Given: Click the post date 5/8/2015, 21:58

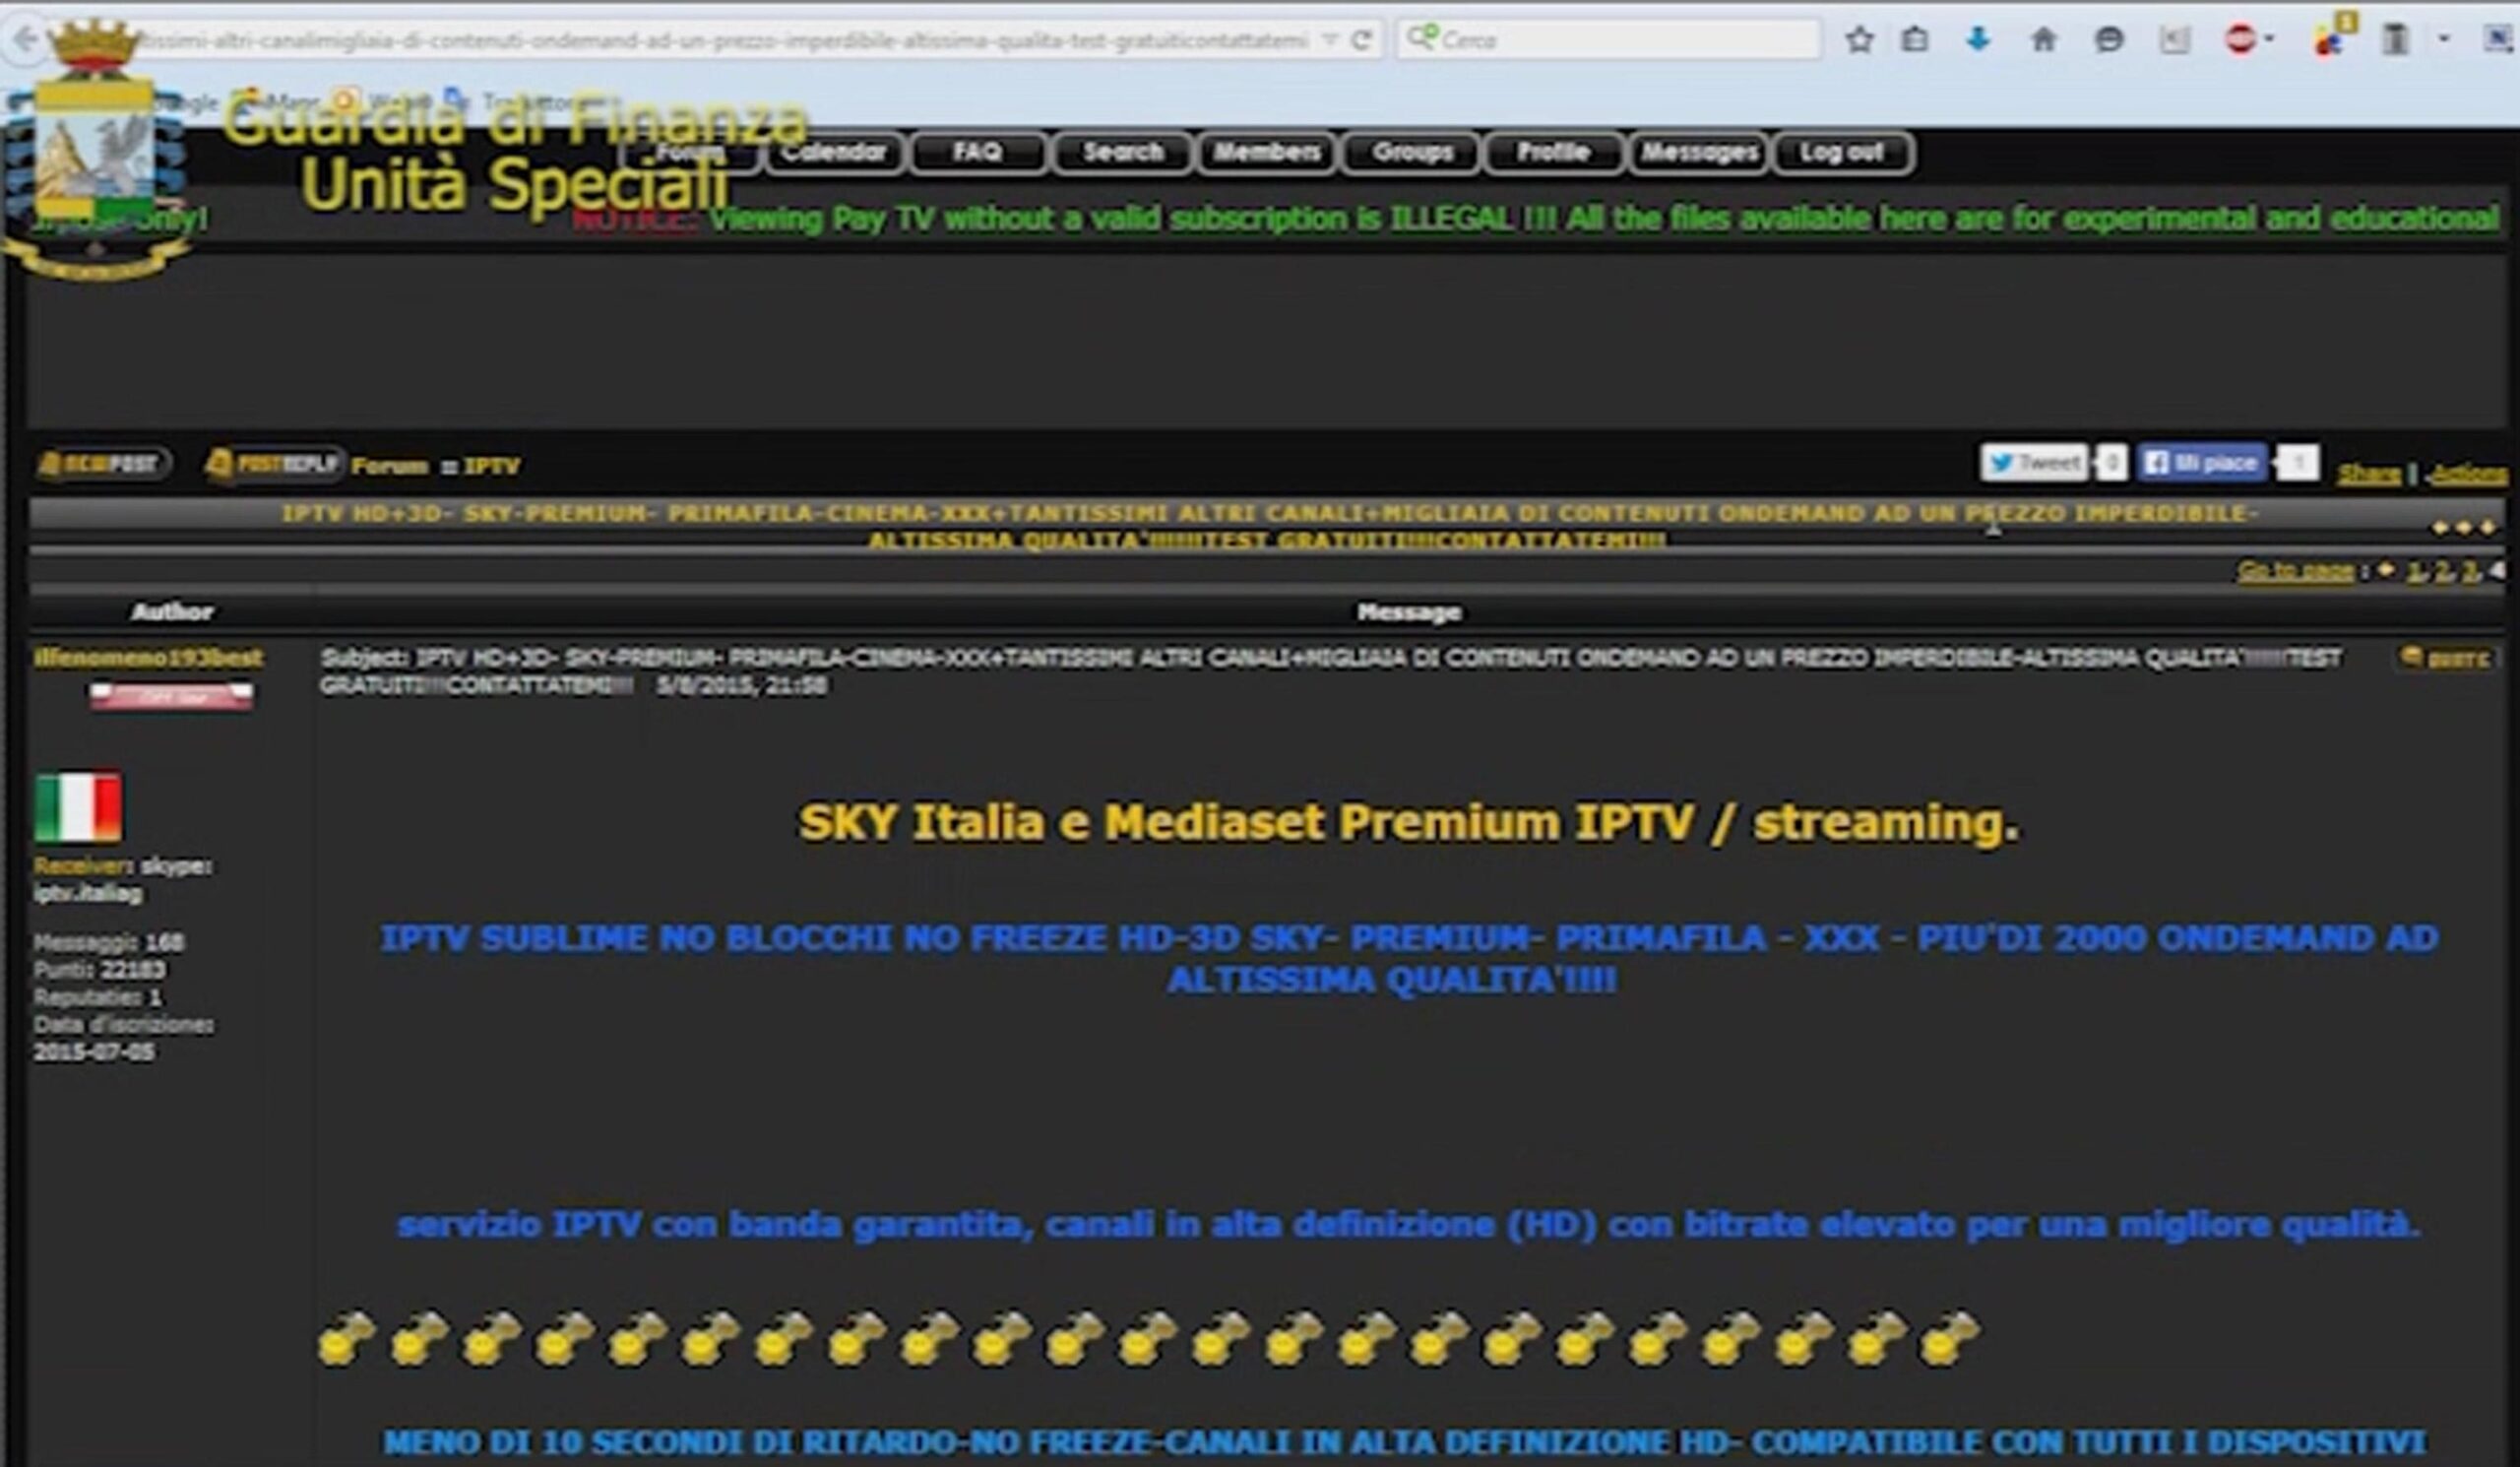Looking at the screenshot, I should click(x=741, y=686).
